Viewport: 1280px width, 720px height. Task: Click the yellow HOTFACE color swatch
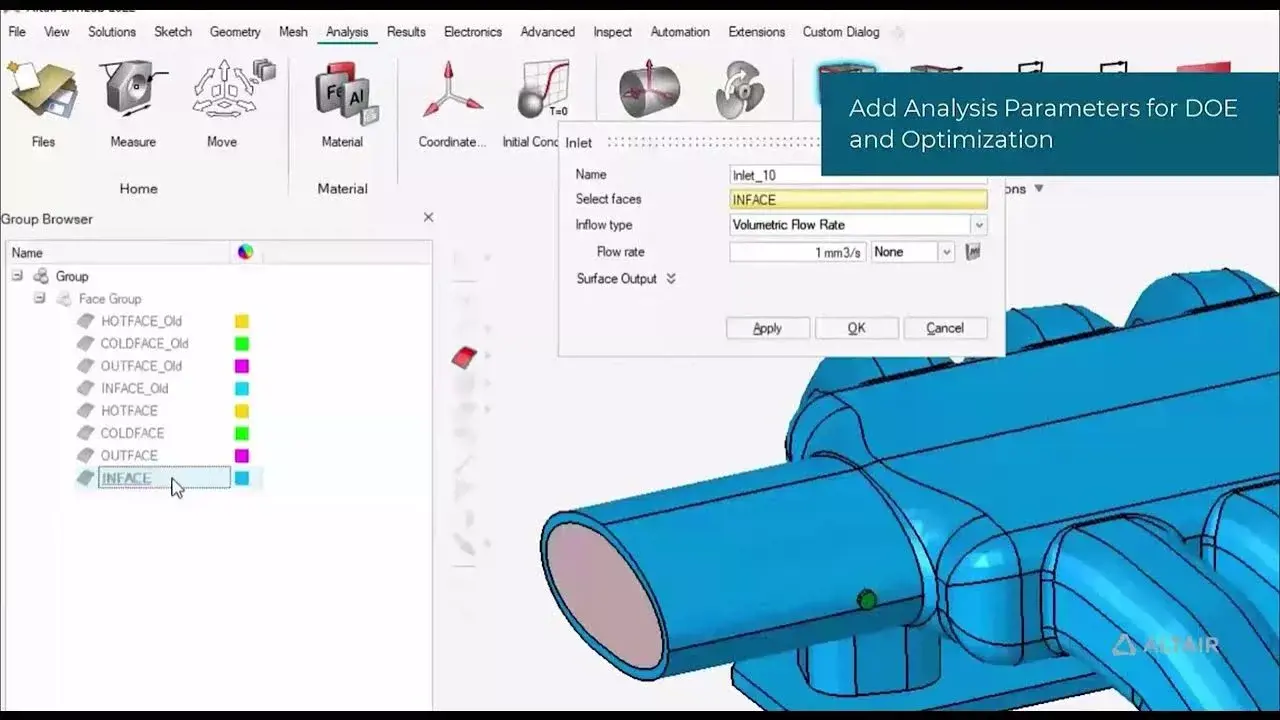point(241,411)
